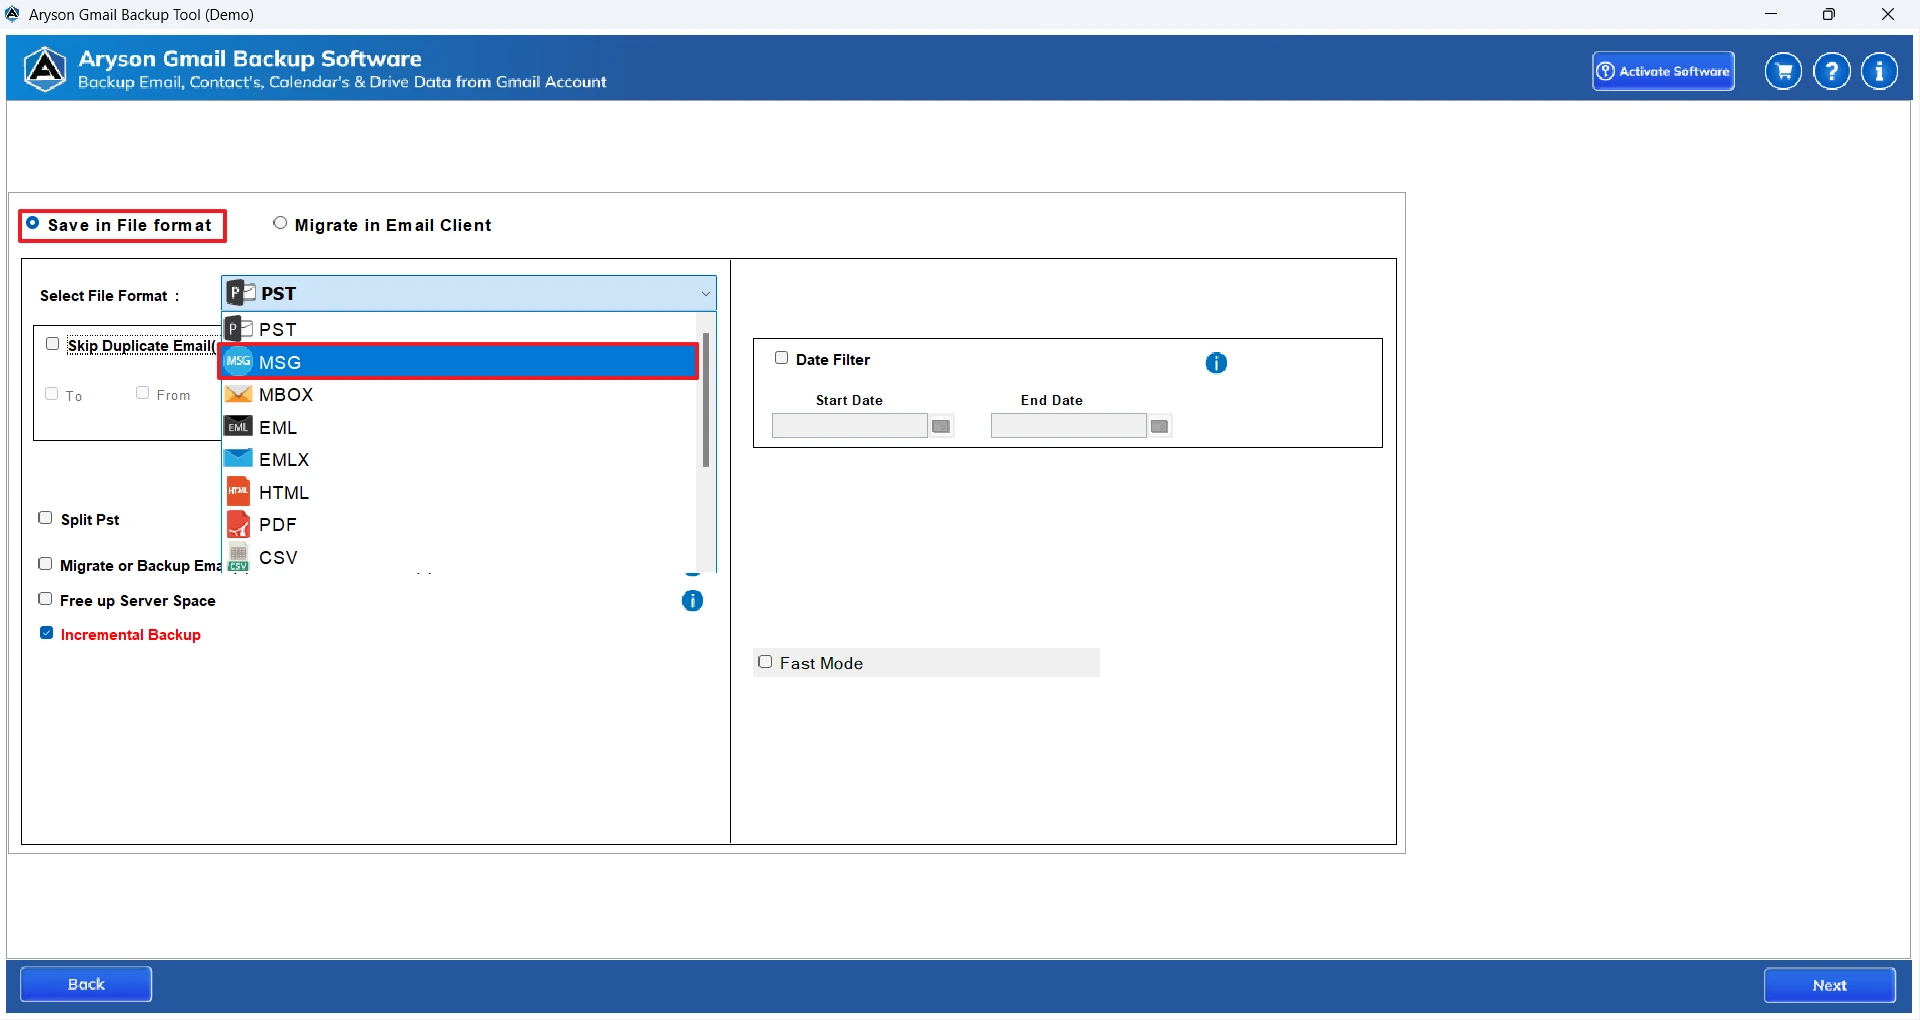Open the Start Date calendar picker
The height and width of the screenshot is (1020, 1920).
[941, 427]
